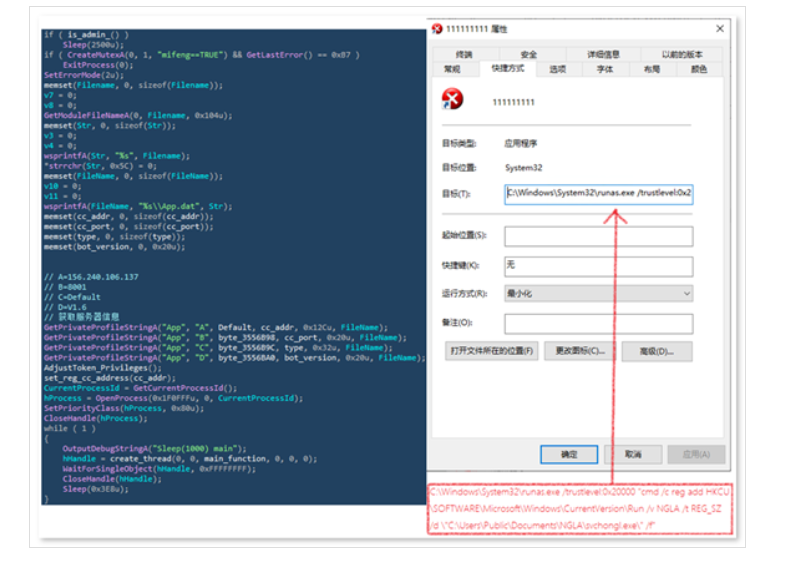Click the comment // A=156.240.106.137
This screenshot has height=564, width=786.
pos(91,277)
